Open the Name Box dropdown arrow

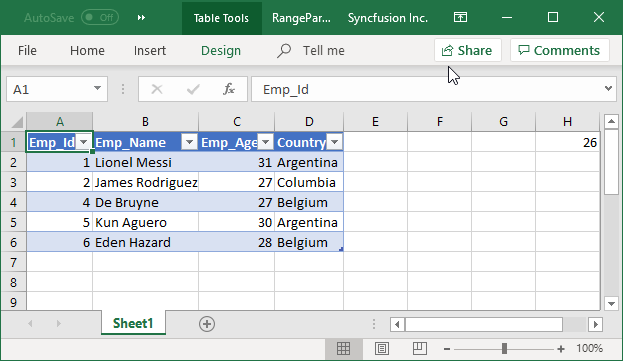coord(97,88)
